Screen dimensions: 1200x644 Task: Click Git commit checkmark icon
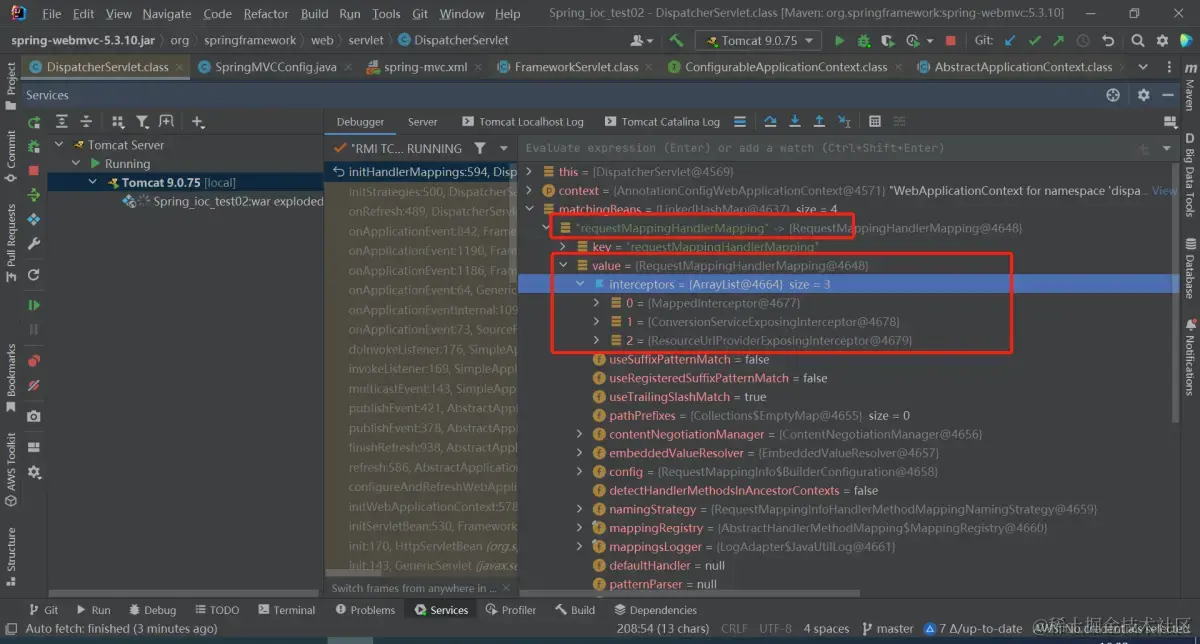click(1033, 41)
